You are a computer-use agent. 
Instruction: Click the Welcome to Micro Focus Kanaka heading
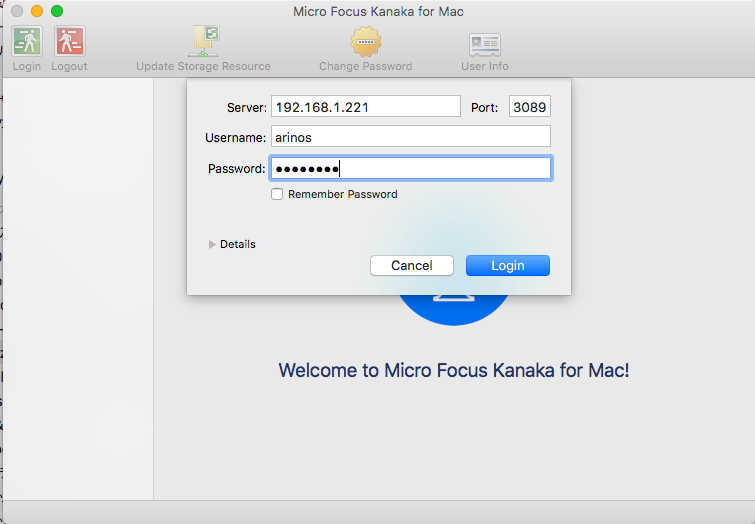(454, 370)
